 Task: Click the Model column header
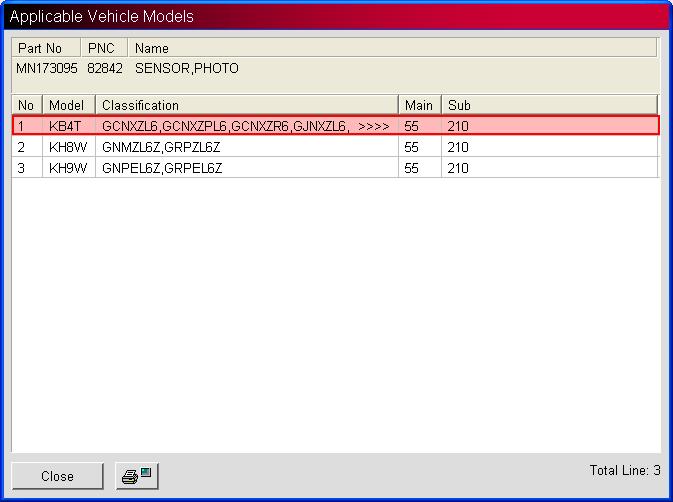[x=68, y=105]
